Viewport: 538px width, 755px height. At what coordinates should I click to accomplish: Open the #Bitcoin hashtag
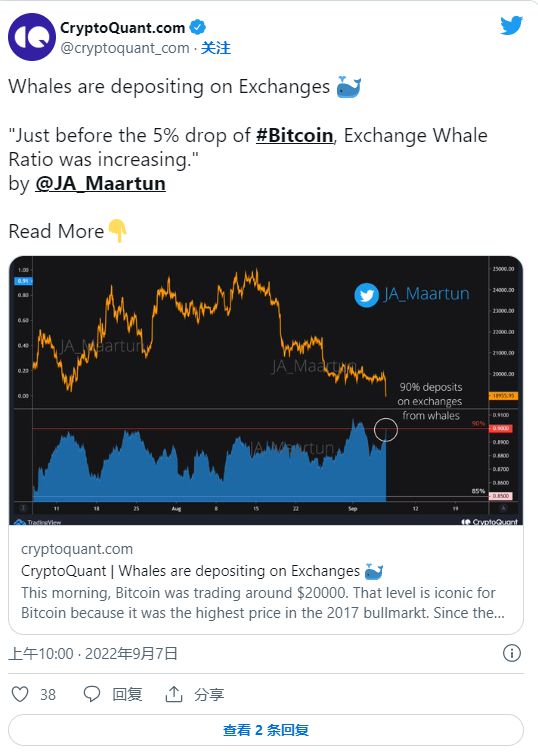click(x=294, y=135)
